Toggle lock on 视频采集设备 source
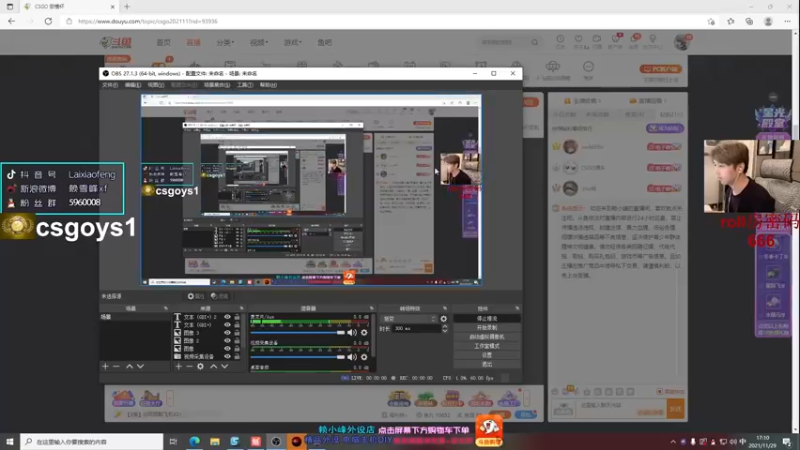This screenshot has width=800, height=450. [x=237, y=356]
